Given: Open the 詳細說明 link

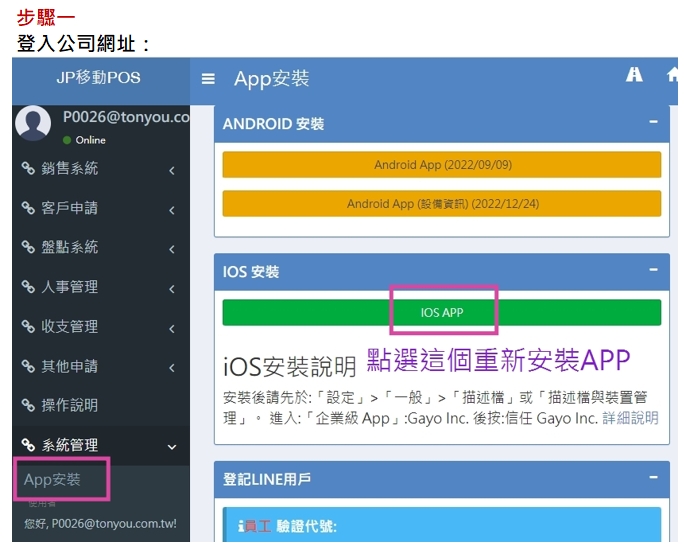Looking at the screenshot, I should [630, 418].
